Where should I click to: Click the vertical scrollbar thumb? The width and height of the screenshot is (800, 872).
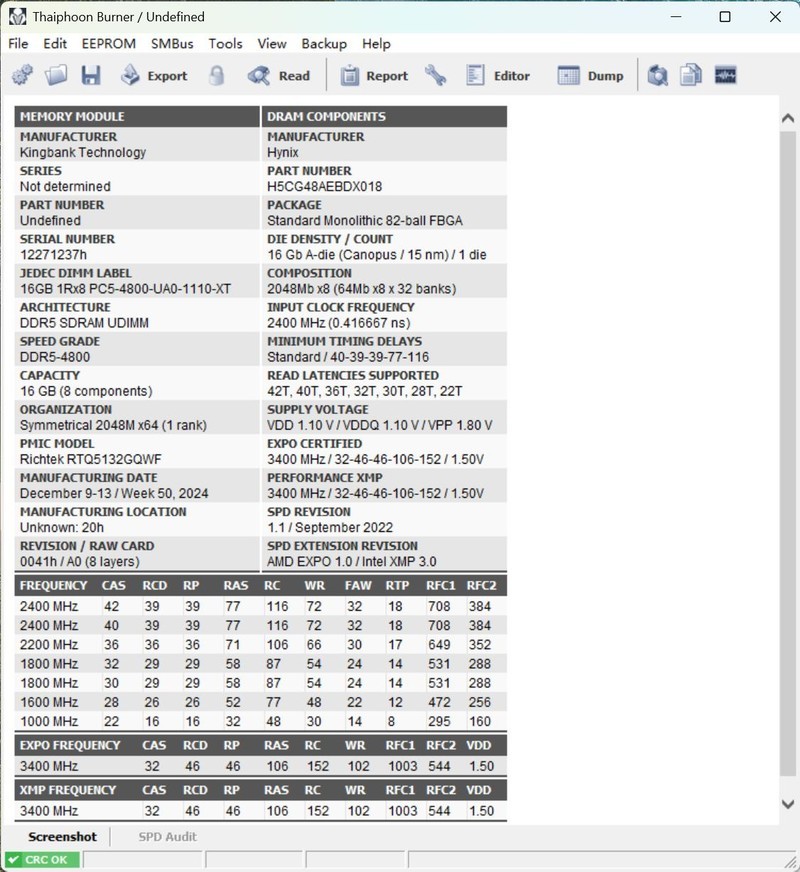click(788, 453)
